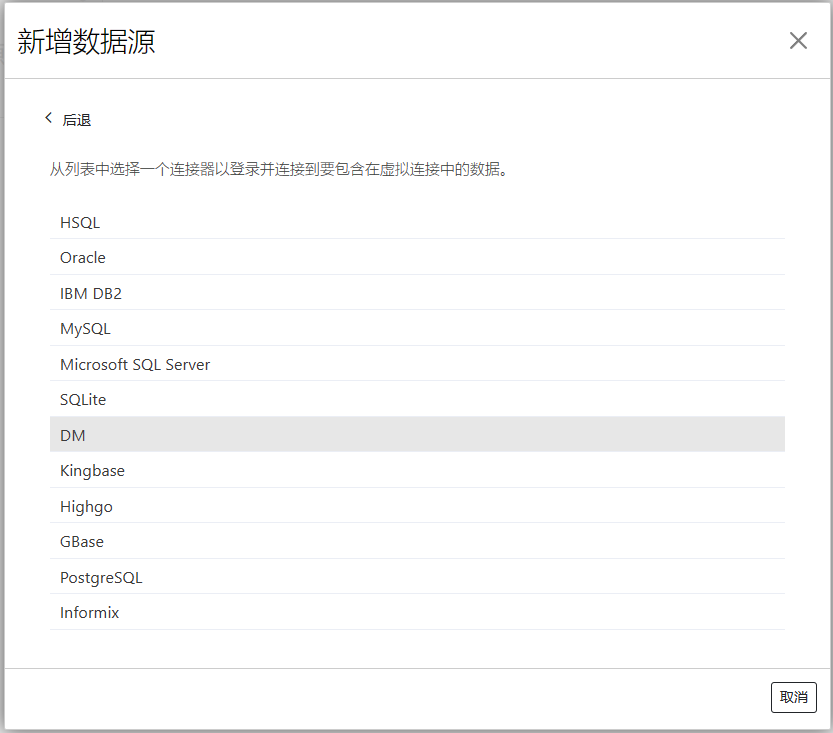Select the PostgreSQL connector
This screenshot has width=833, height=733.
(417, 577)
